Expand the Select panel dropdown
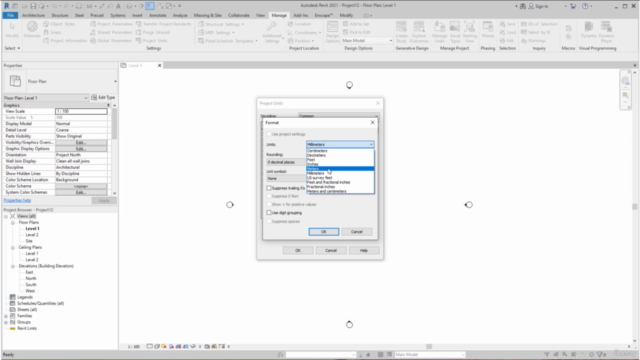The height and width of the screenshot is (360, 640). pyautogui.click(x=12, y=48)
